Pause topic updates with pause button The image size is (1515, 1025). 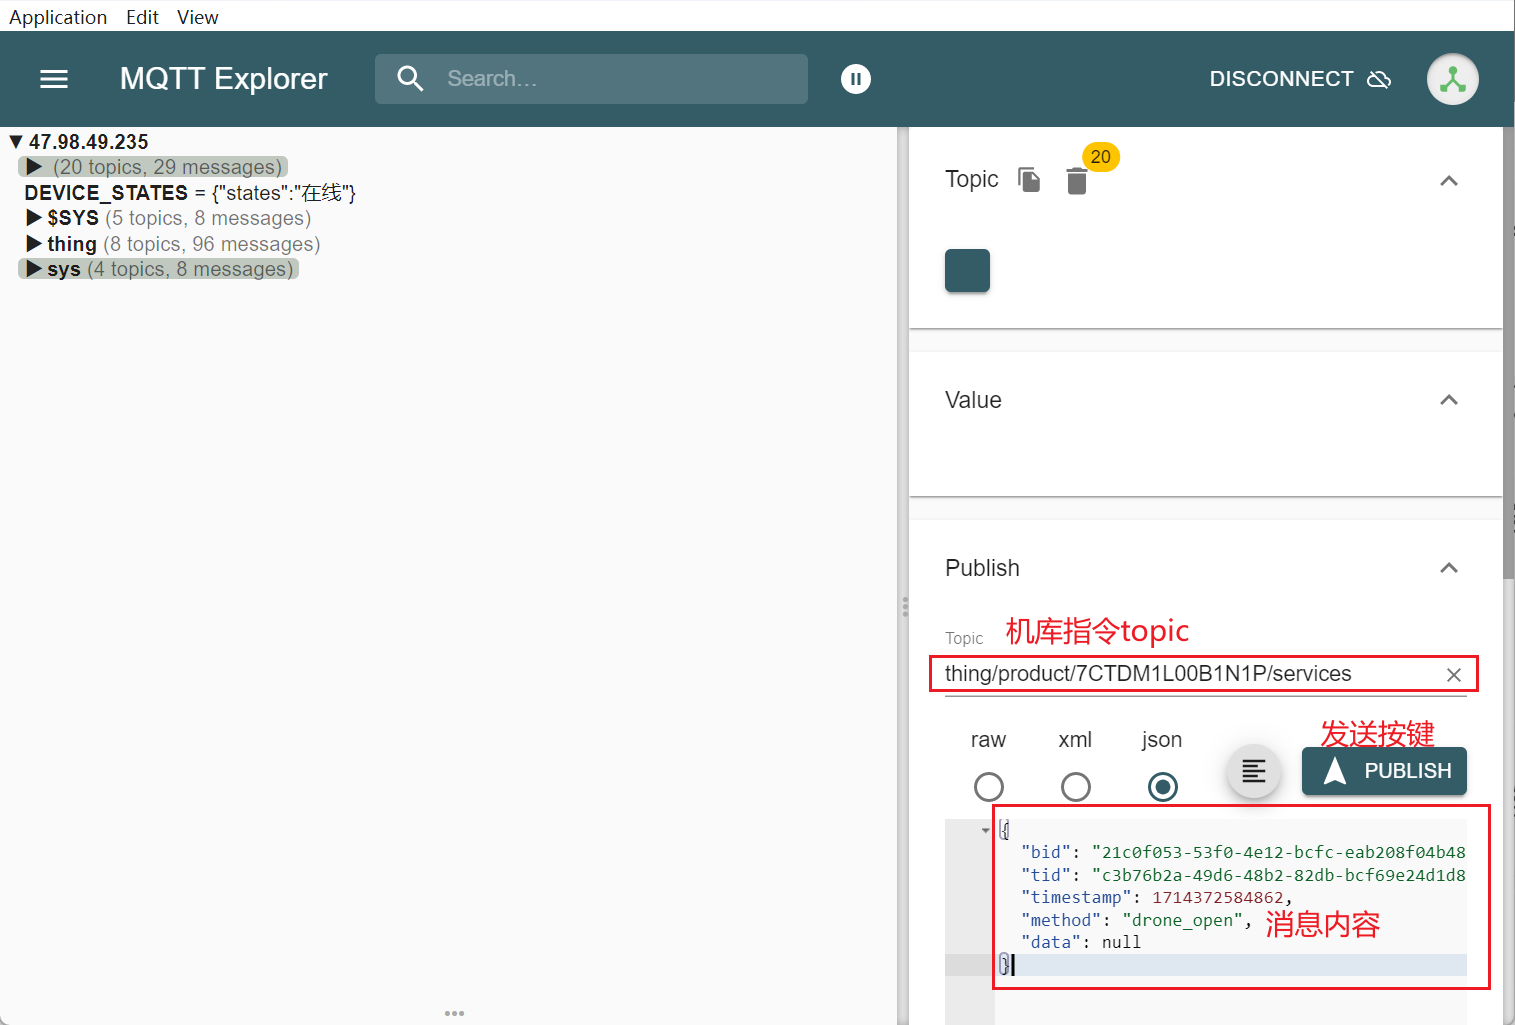point(856,79)
